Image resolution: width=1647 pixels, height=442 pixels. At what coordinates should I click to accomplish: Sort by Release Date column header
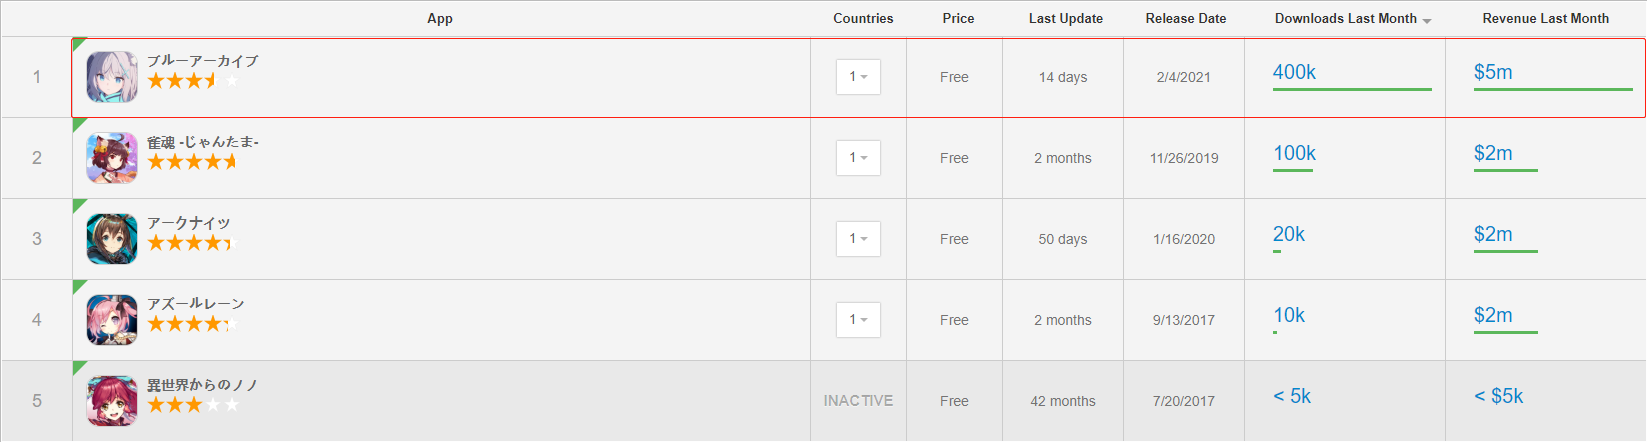1185,18
